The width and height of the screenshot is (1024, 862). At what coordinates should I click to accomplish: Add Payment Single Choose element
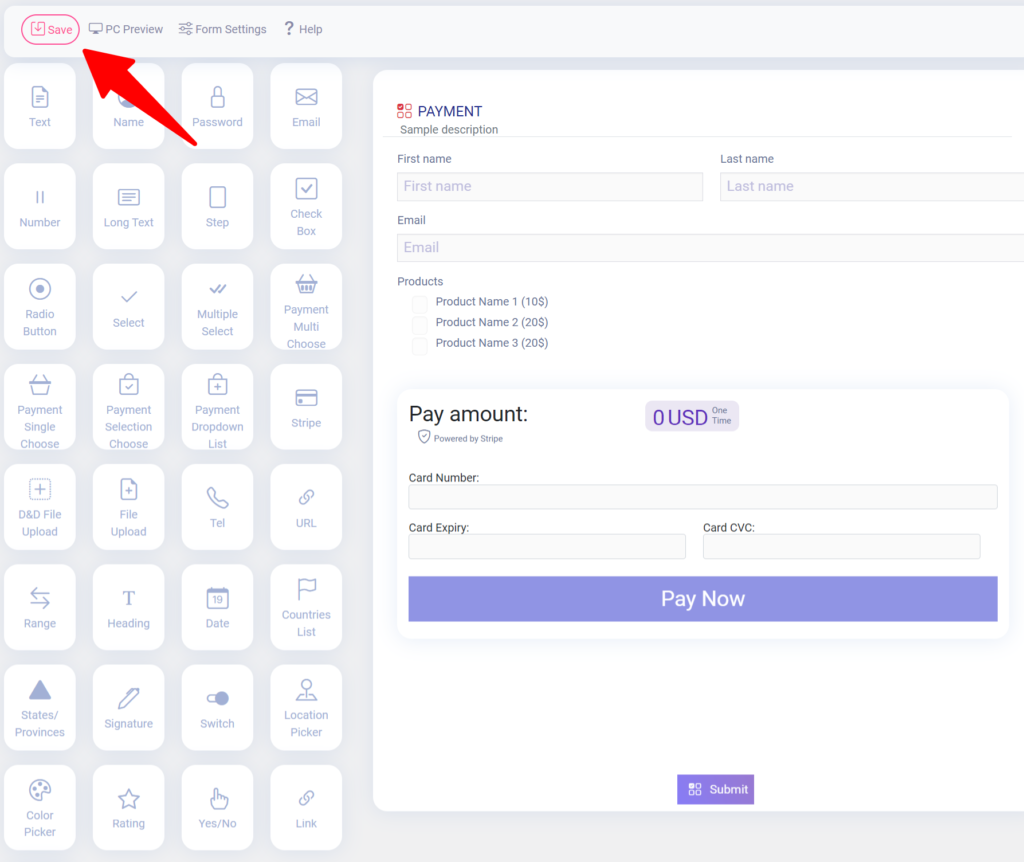point(40,407)
